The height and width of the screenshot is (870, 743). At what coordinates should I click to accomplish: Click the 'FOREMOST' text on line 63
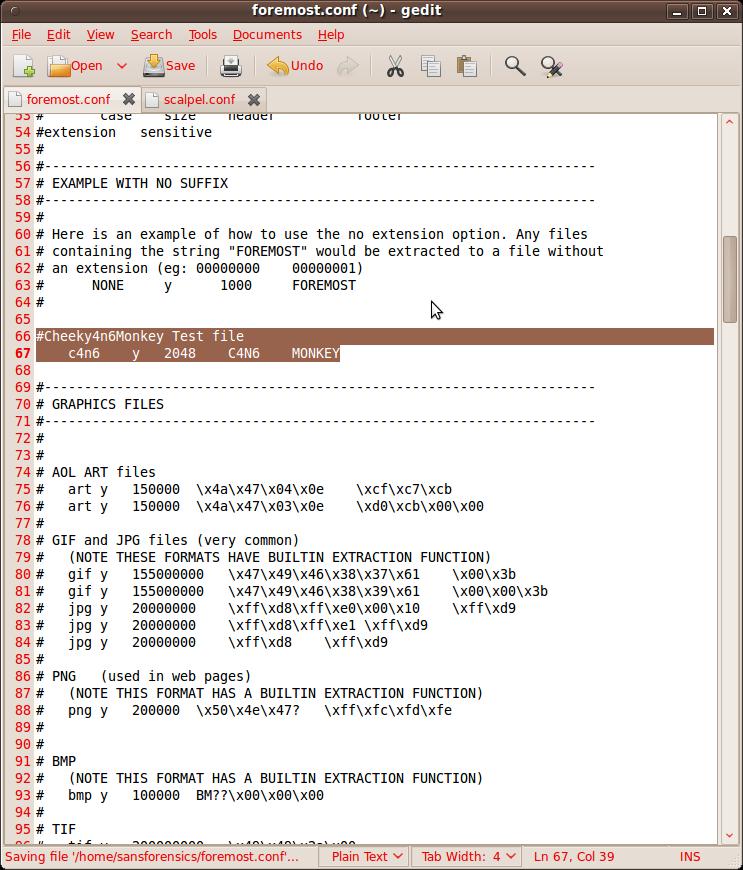pyautogui.click(x=324, y=285)
